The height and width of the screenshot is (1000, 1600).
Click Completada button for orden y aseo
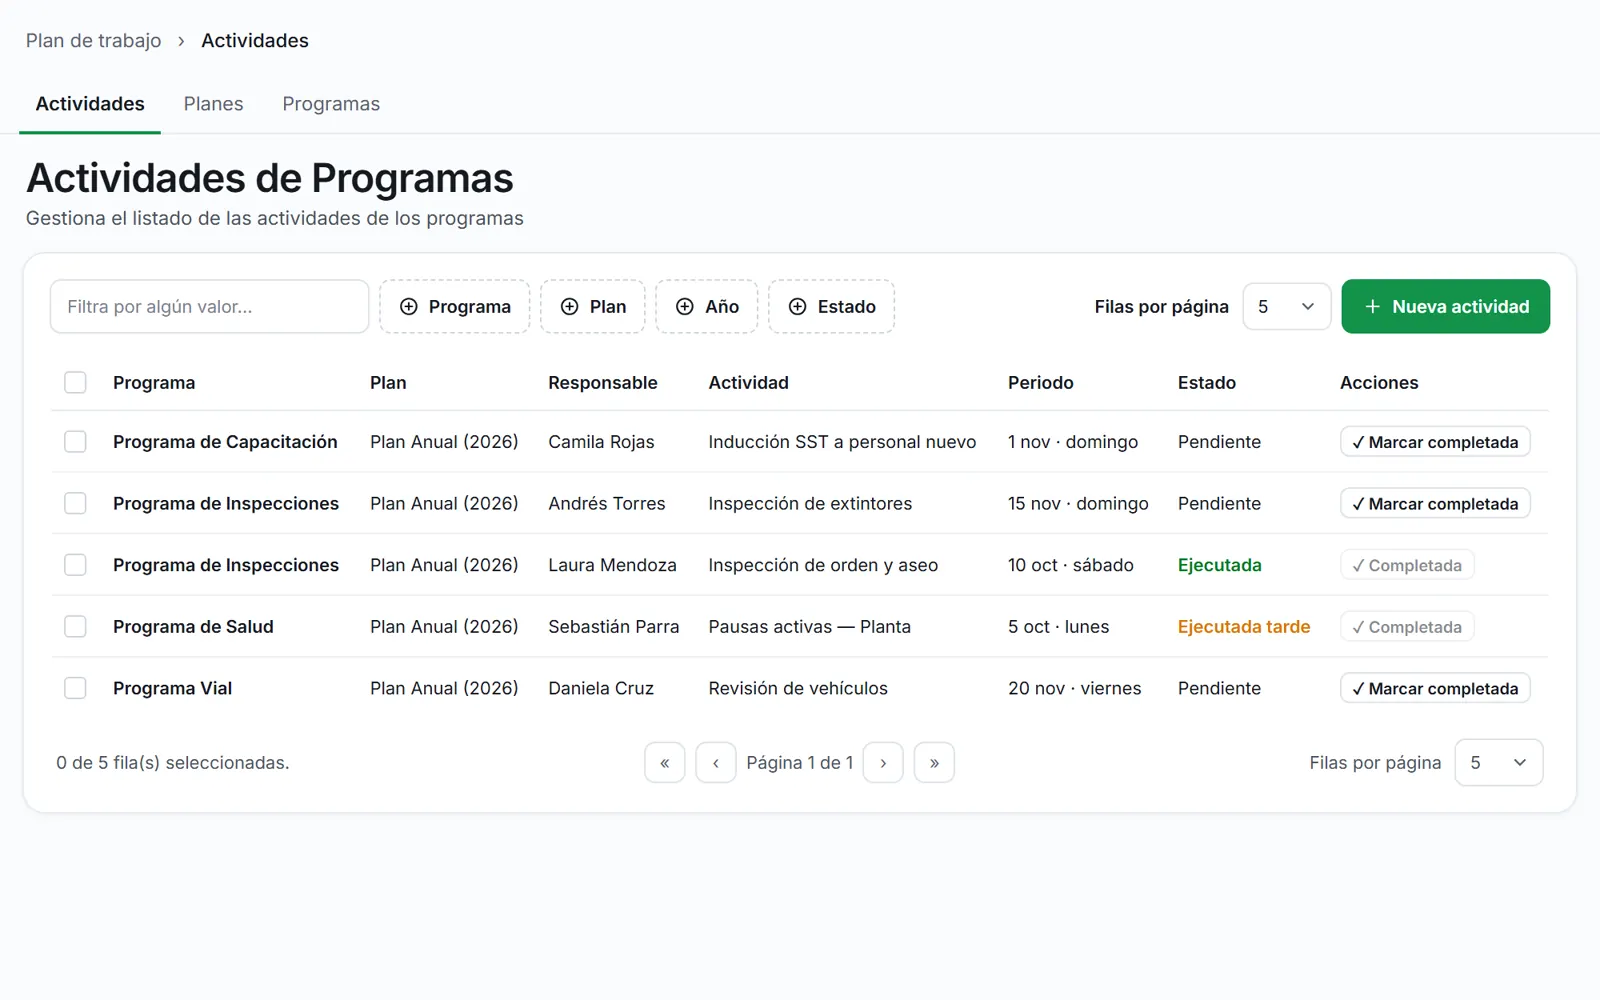click(1407, 565)
